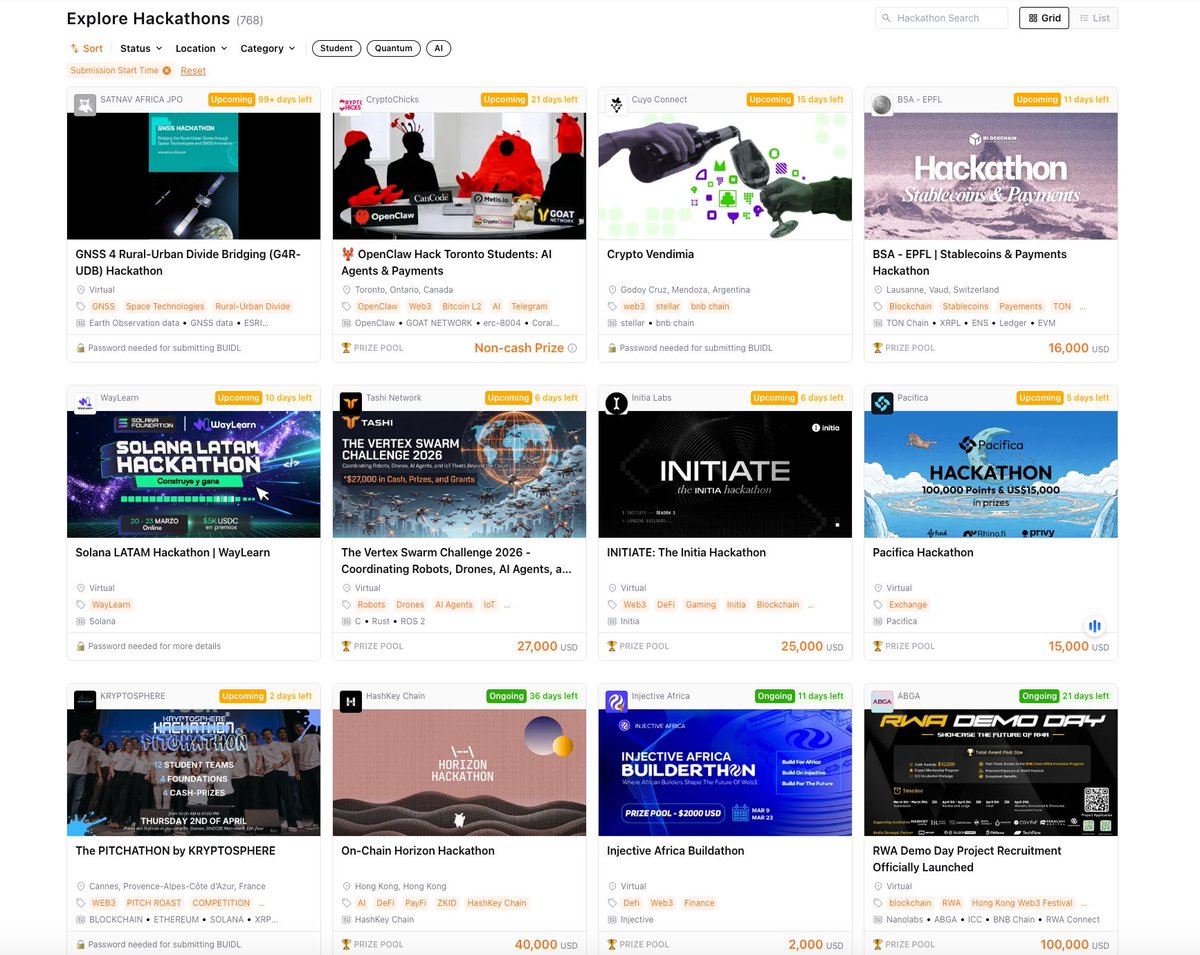Open The PITCHATHON by KRYPTOSPHERE title
The width and height of the screenshot is (1200, 955).
pos(176,851)
